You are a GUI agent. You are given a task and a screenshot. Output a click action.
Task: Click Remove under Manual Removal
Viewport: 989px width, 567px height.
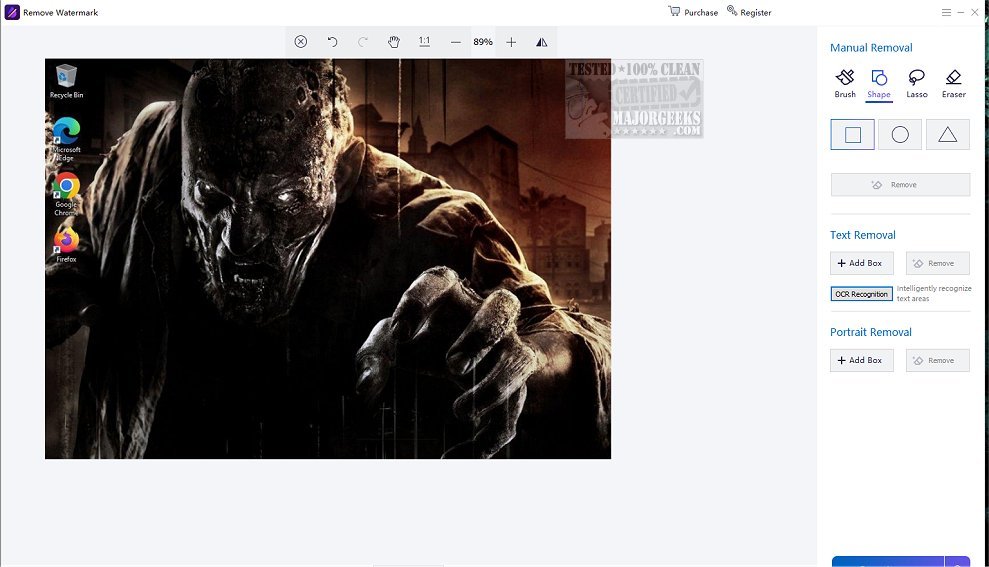(900, 185)
